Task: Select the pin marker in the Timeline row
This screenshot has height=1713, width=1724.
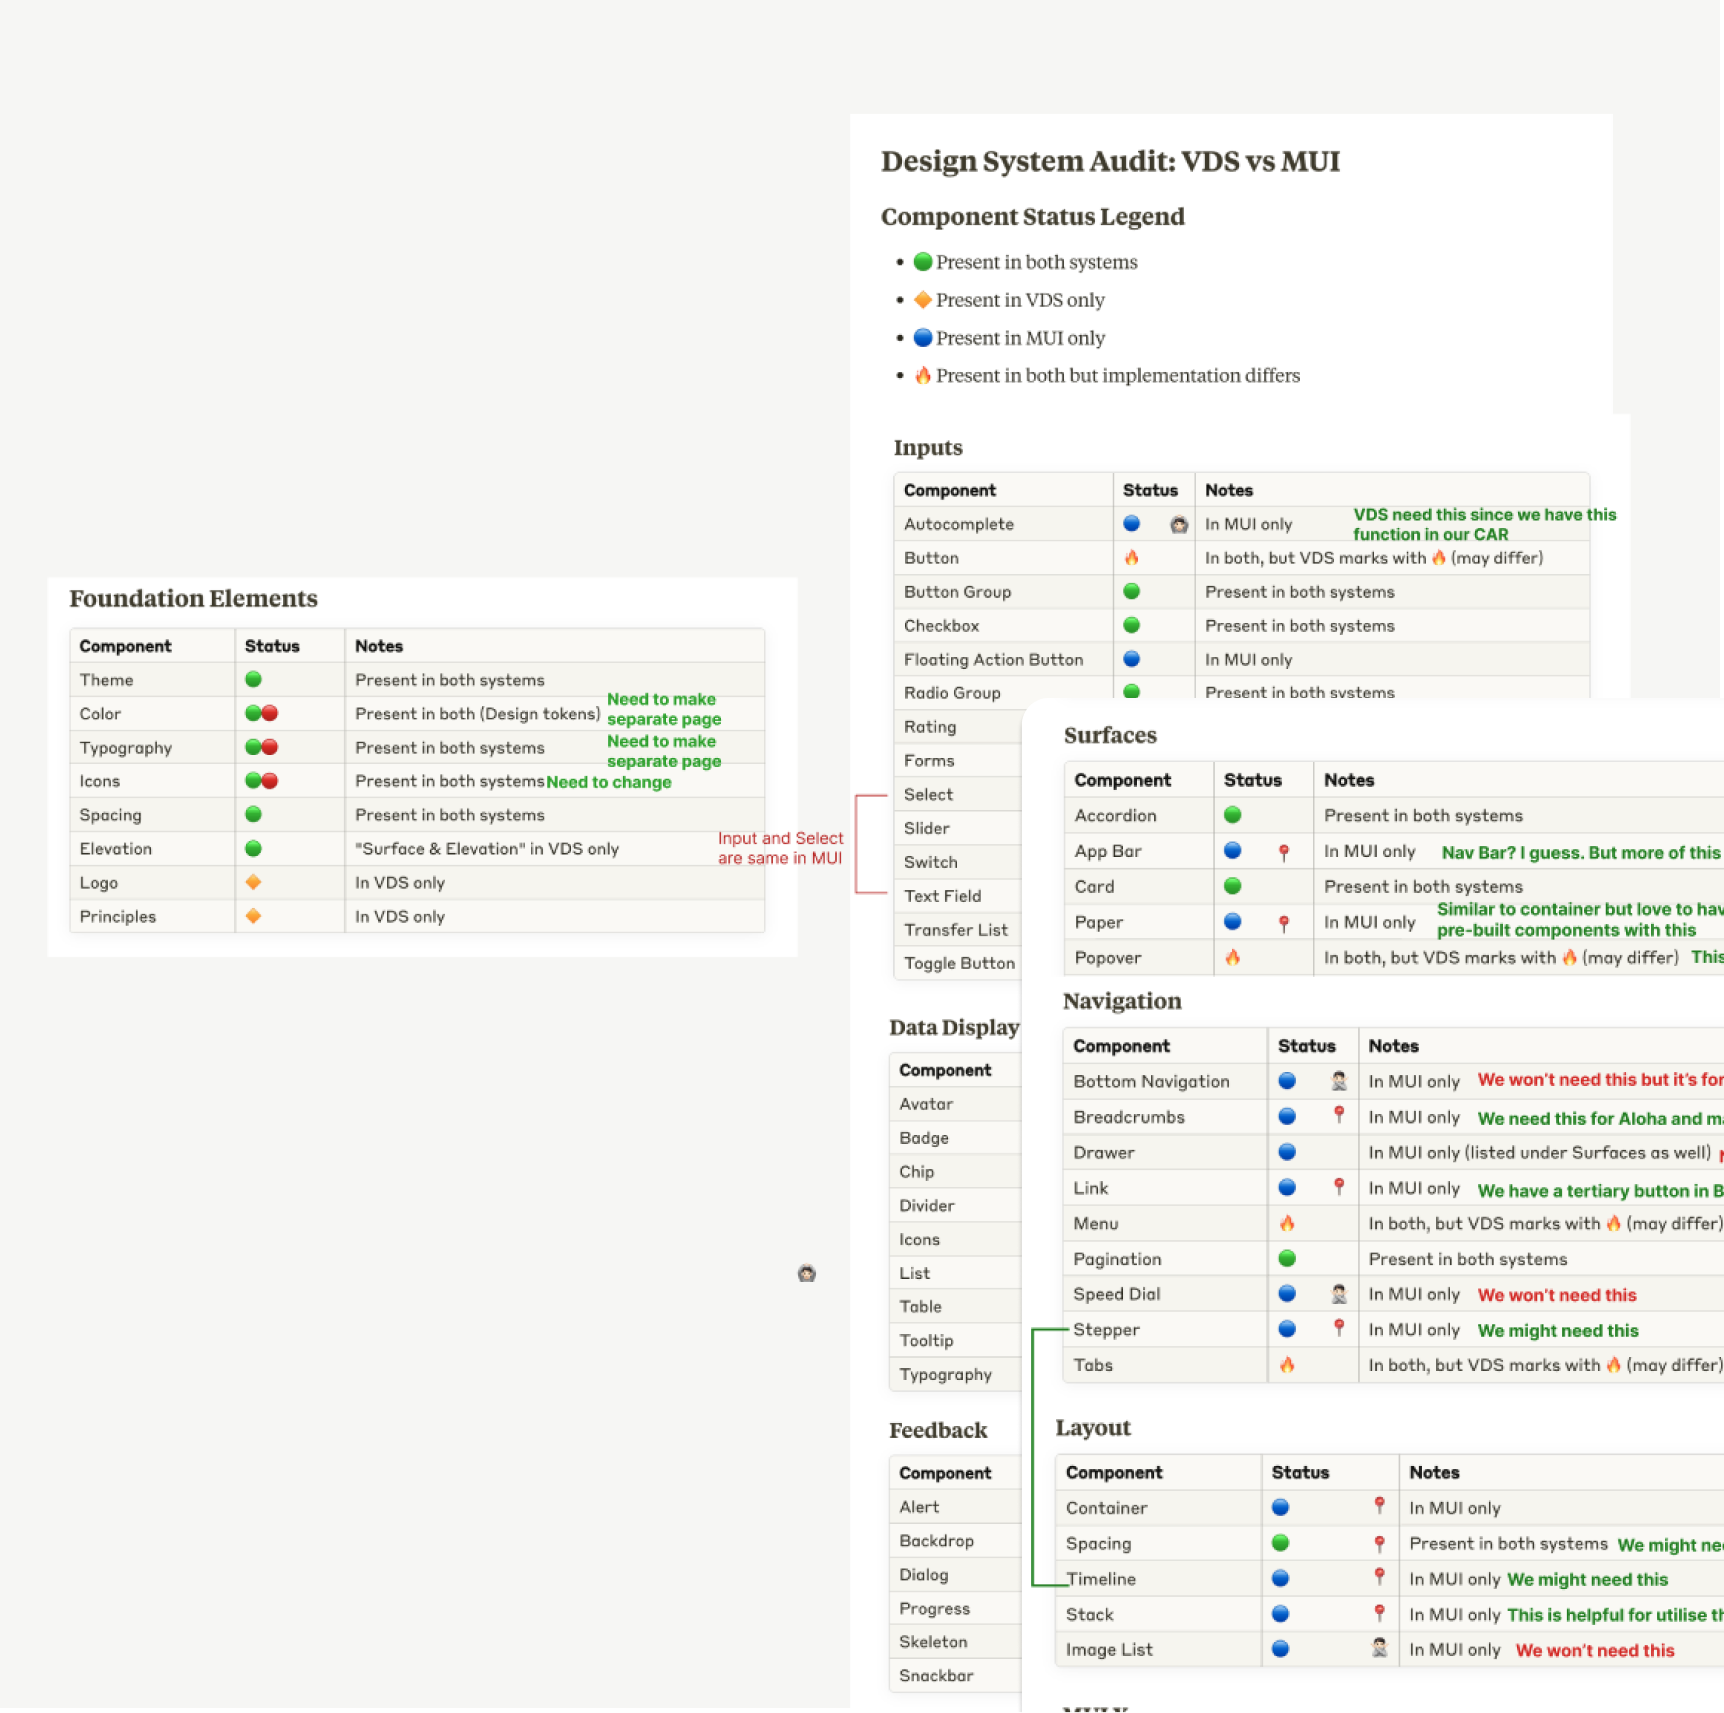Action: point(1379,1577)
